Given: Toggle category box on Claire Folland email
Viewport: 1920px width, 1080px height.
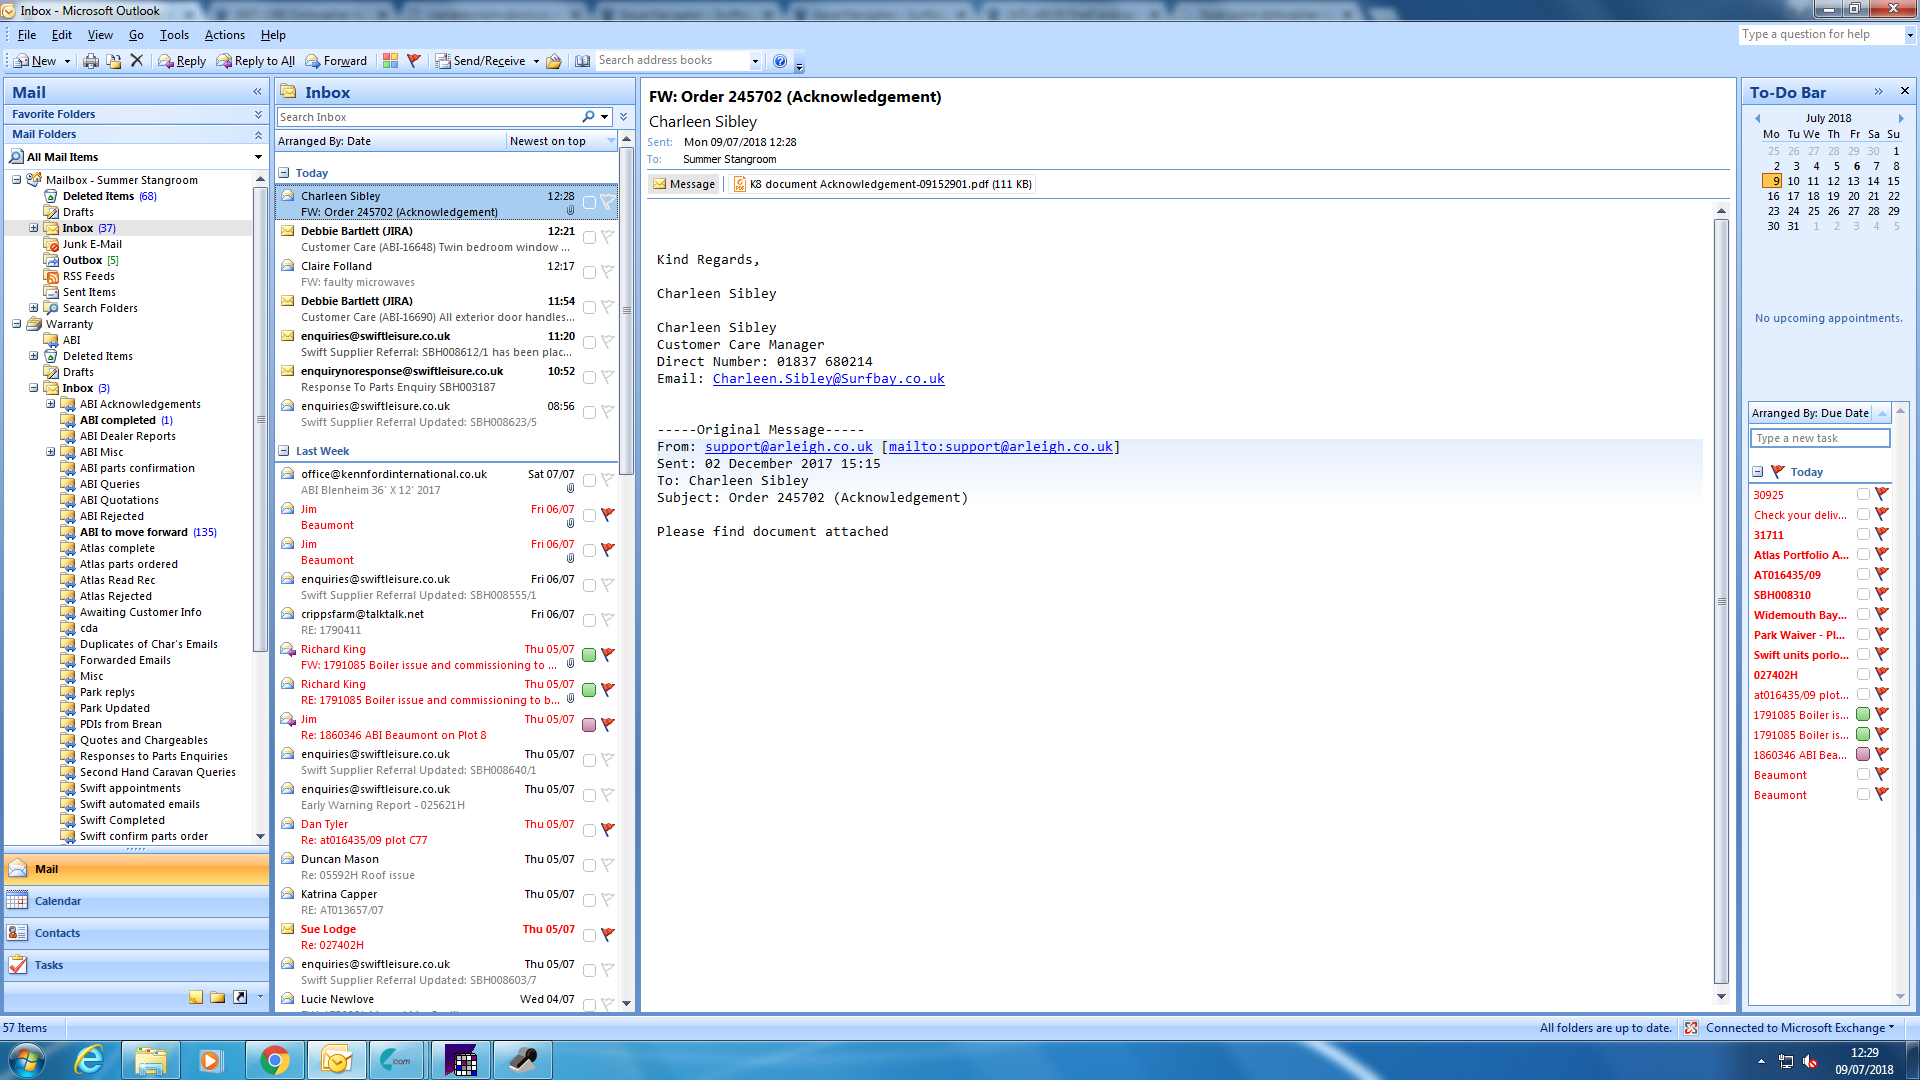Looking at the screenshot, I should click(589, 273).
